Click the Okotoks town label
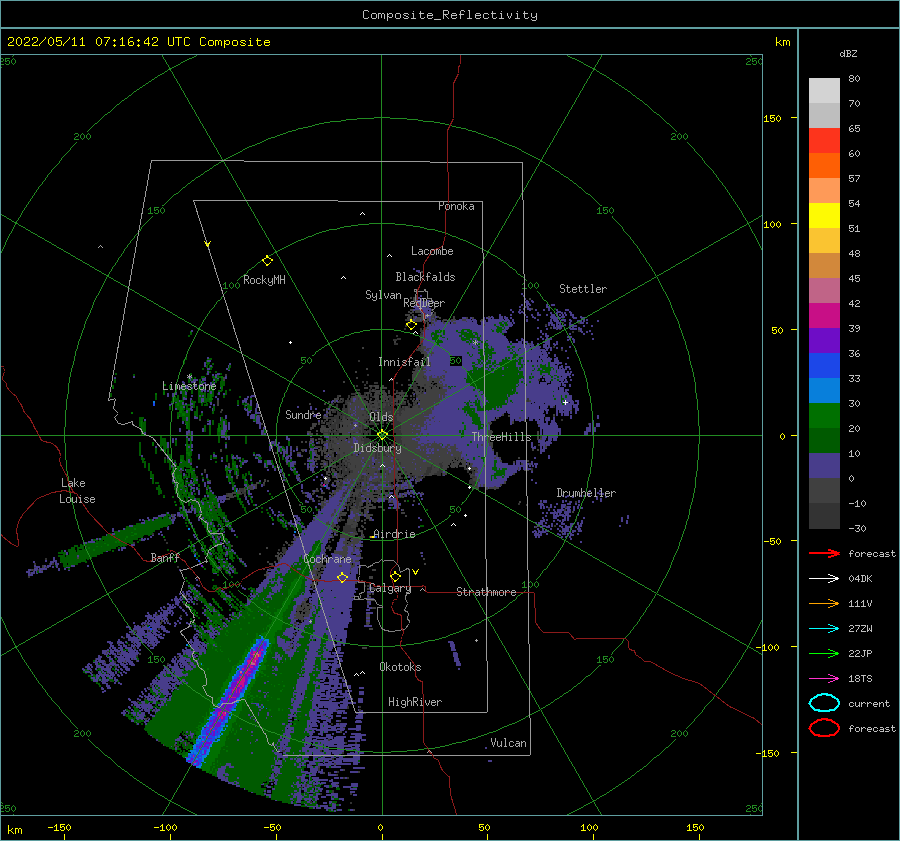Image resolution: width=900 pixels, height=841 pixels. pos(400,667)
